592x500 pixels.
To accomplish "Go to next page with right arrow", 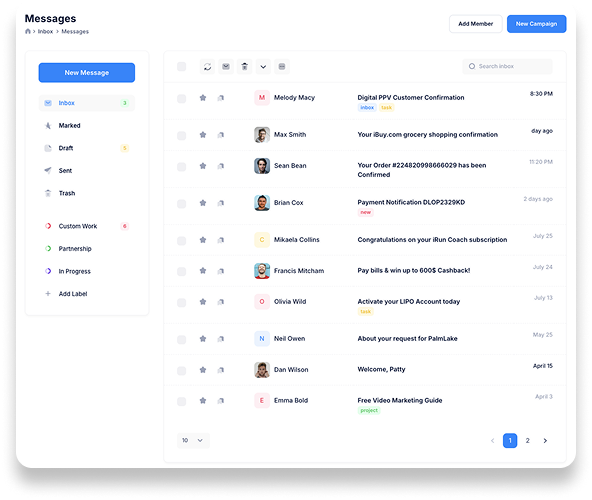I will click(545, 441).
